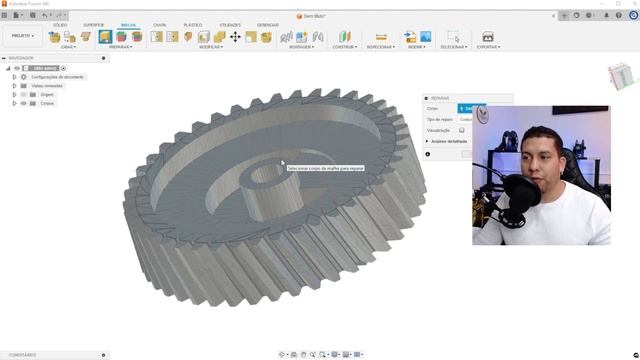Open the MODIFICAR dropdown
Screen dimensions: 640x360
[211, 47]
